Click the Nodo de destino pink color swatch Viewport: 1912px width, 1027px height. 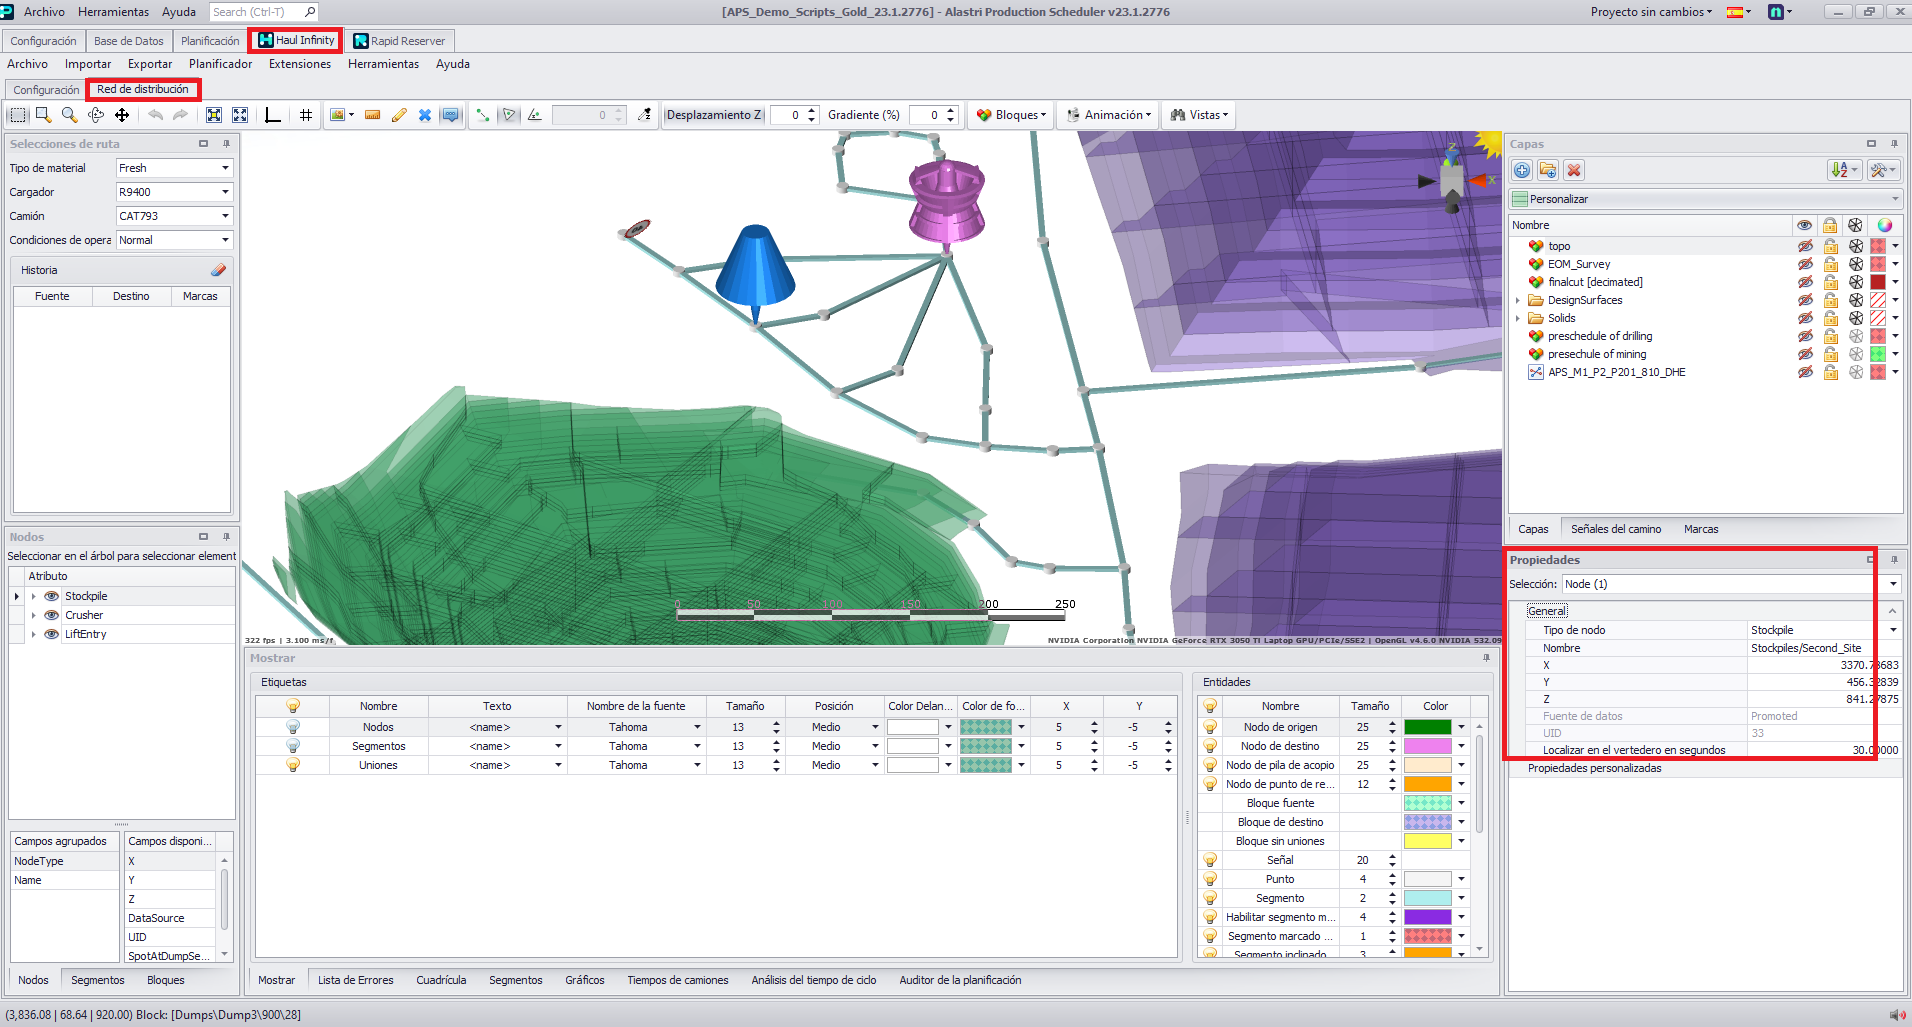point(1427,746)
